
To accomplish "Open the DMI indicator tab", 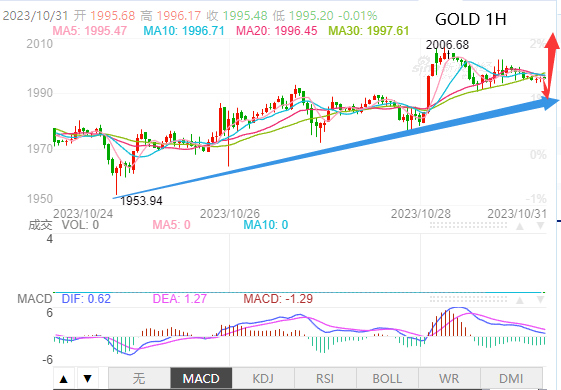I will [511, 378].
